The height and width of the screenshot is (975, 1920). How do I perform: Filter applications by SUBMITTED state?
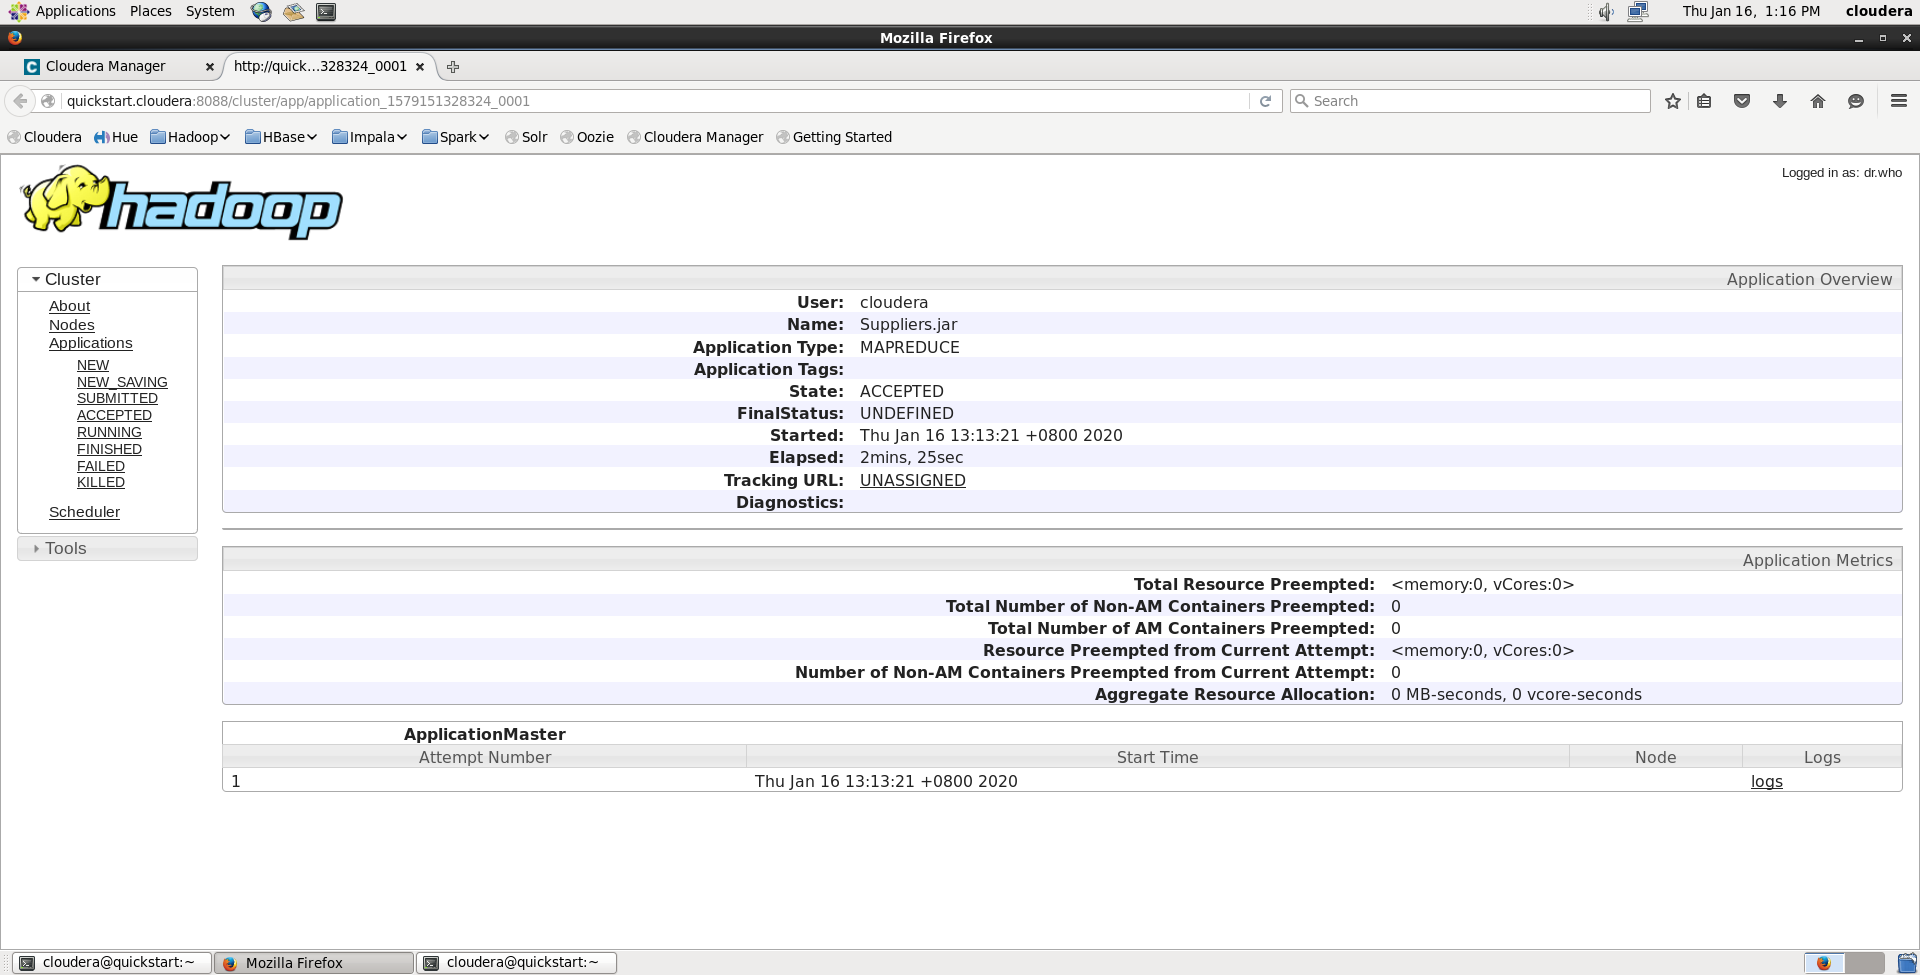(x=117, y=399)
